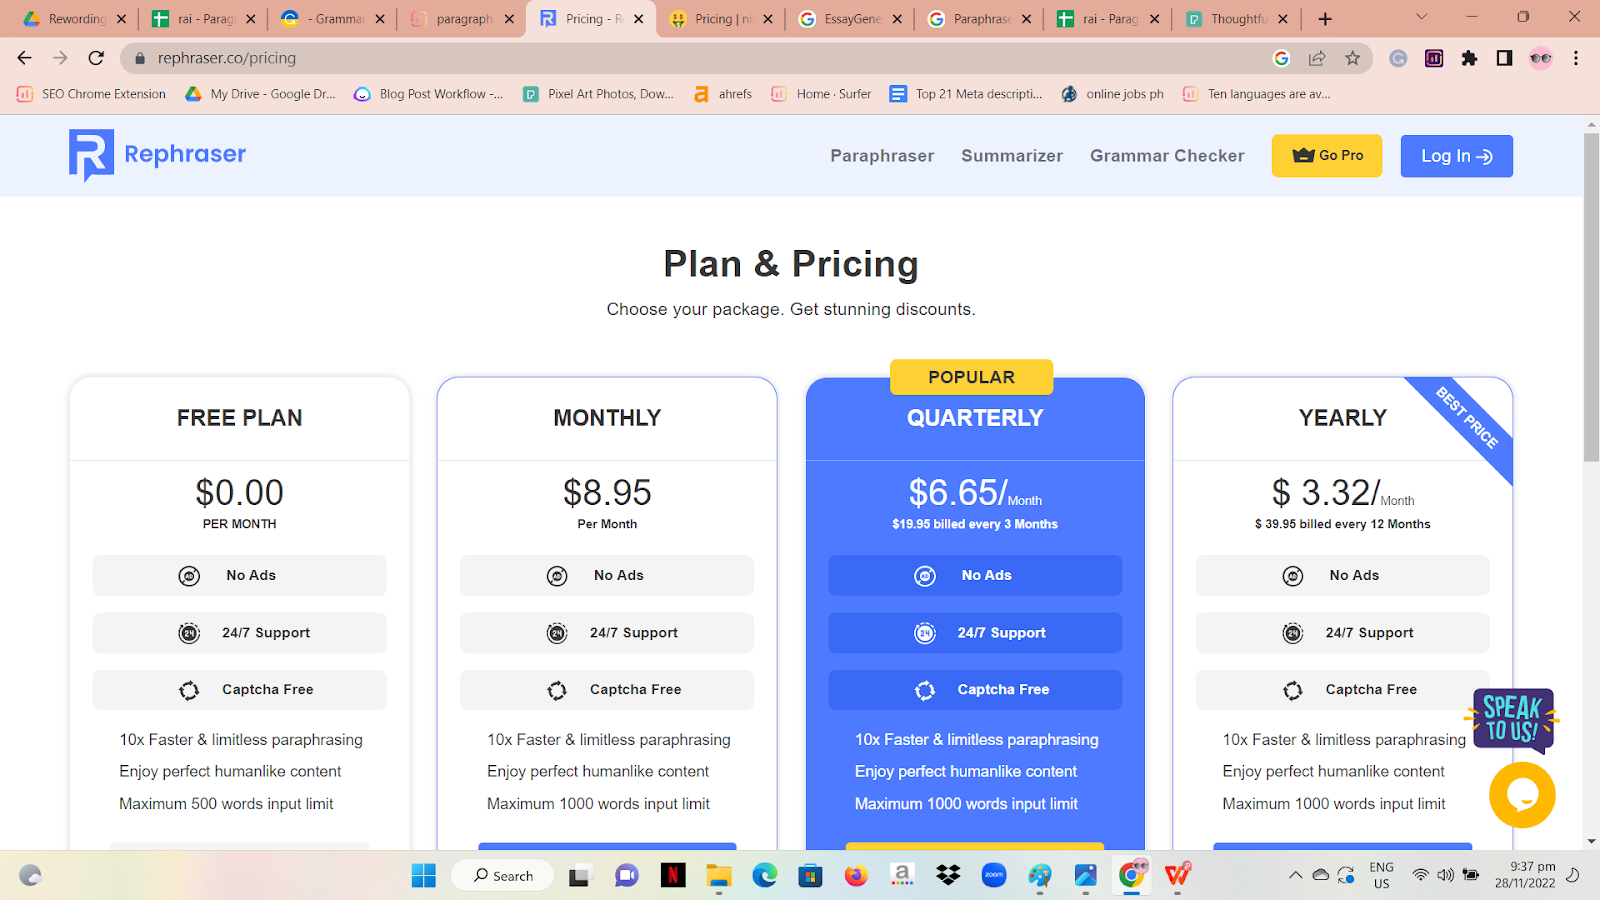Click the Google icon in address bar
1600x900 pixels.
pos(1281,58)
